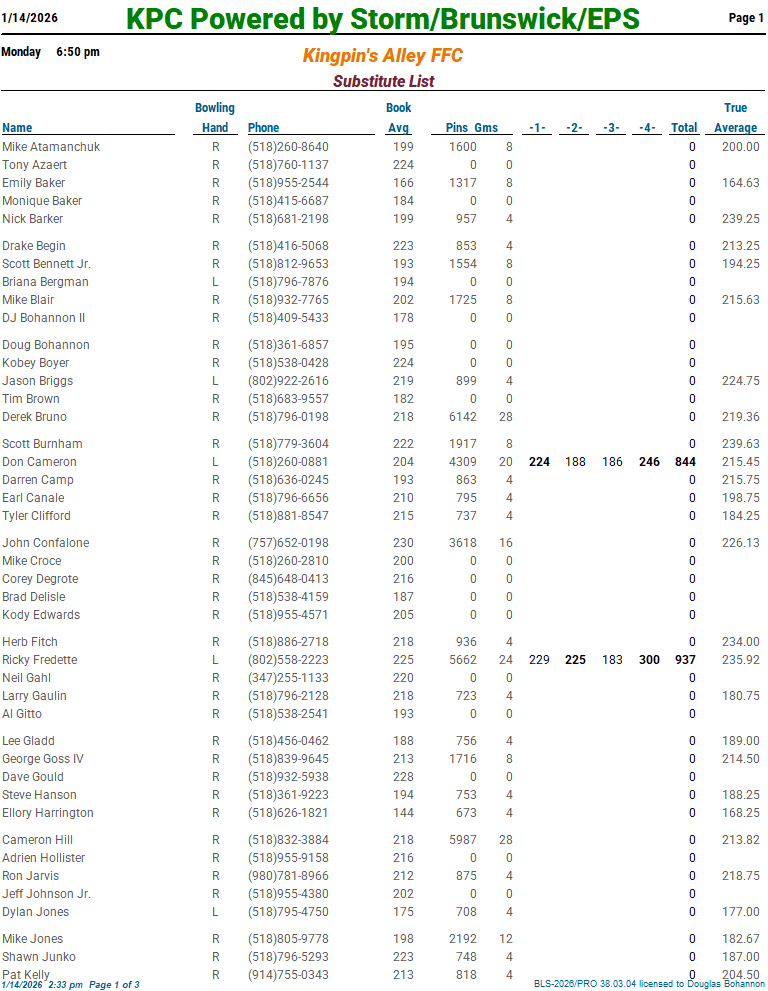Click John Confalone's phone number
Viewport: 768px width, 991px height.
(x=288, y=543)
